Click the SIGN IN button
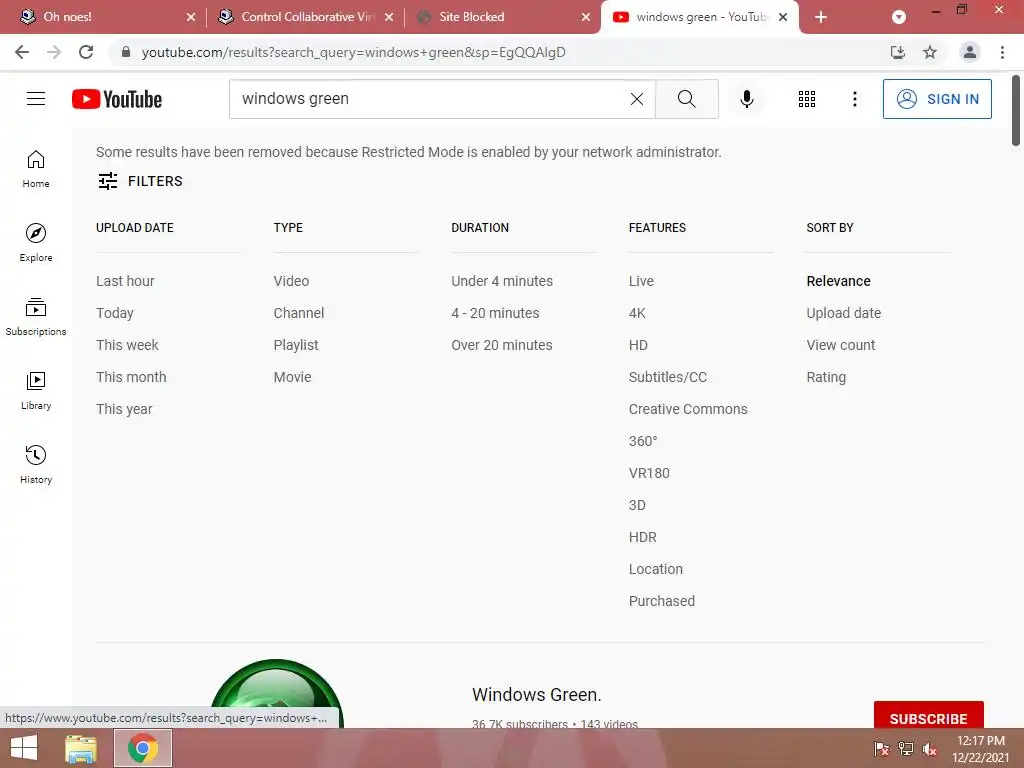Screen dimensions: 1024x768 pos(937,99)
